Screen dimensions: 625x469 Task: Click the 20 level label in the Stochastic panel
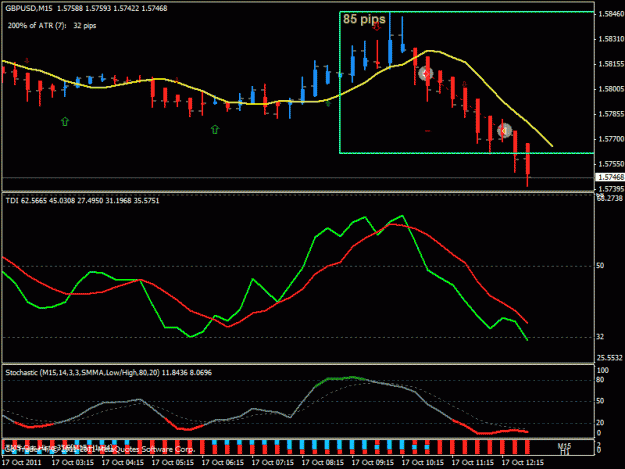click(x=600, y=422)
